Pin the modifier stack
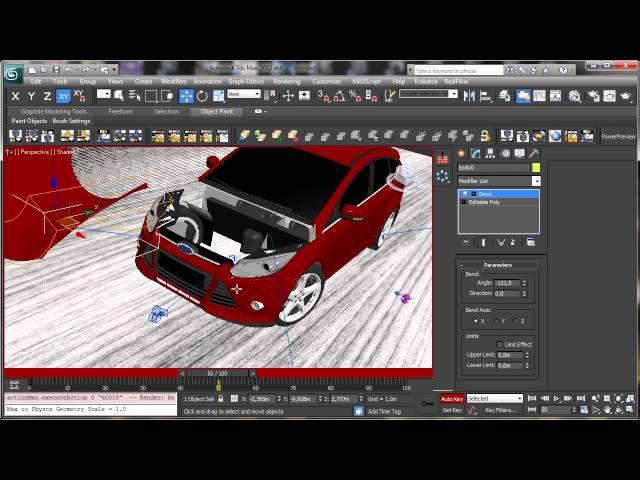640x480 pixels. tap(466, 242)
